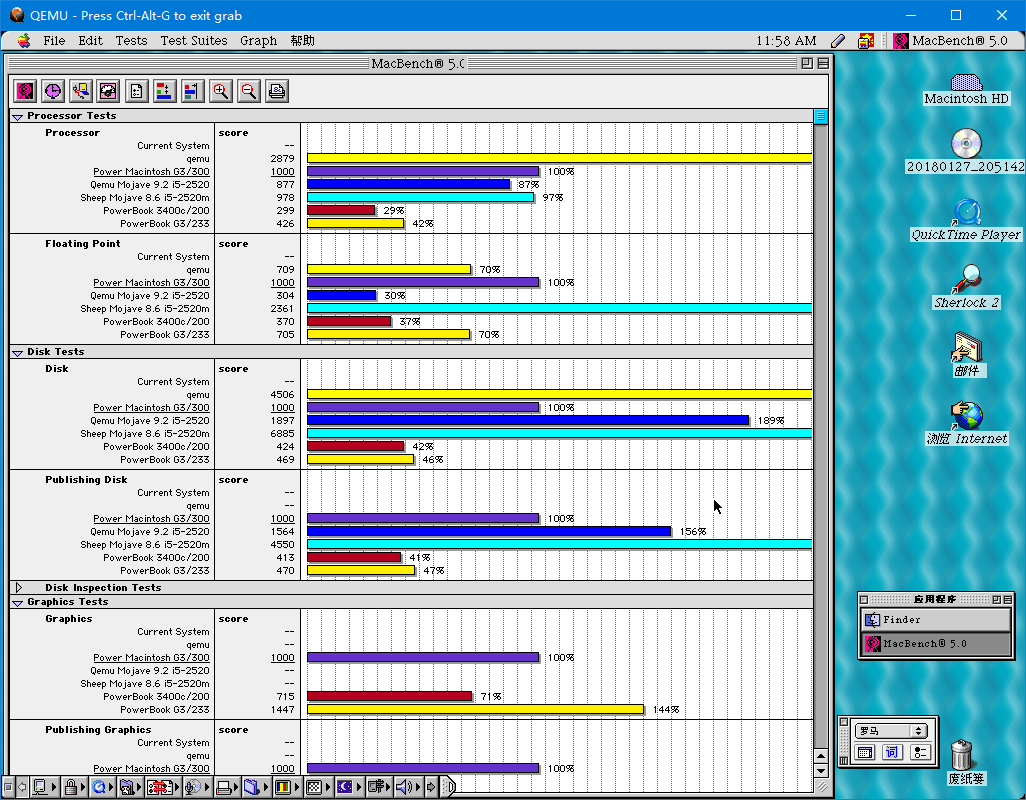Open the 罗马 input method dropdown
This screenshot has height=800, width=1026.
pyautogui.click(x=891, y=731)
